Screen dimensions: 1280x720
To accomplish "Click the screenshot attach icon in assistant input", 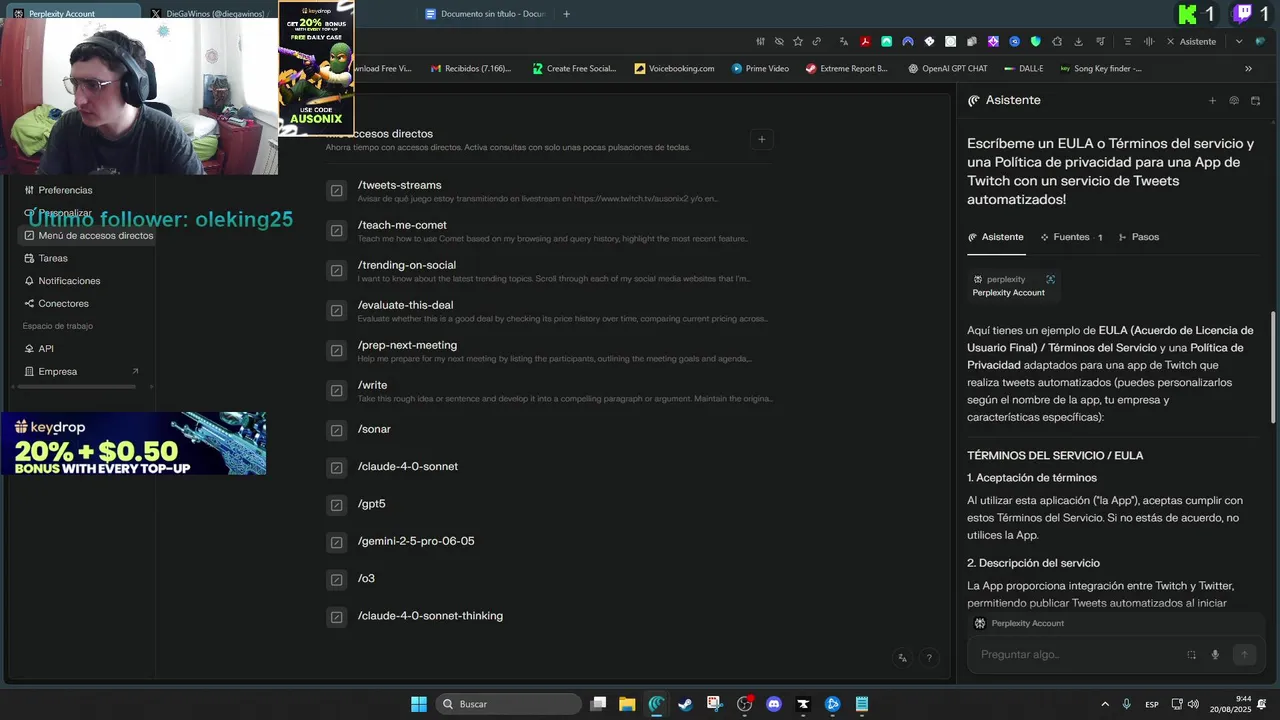I will click(x=1191, y=655).
